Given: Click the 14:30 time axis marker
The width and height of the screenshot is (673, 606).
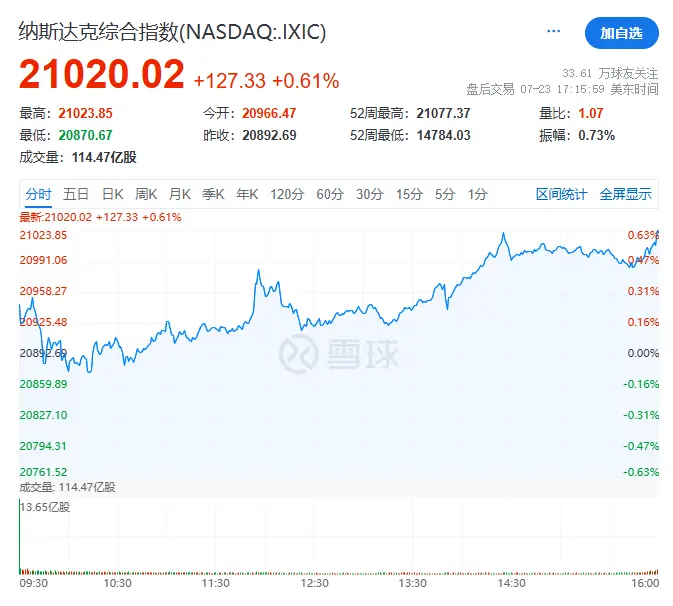Looking at the screenshot, I should pos(512,583).
